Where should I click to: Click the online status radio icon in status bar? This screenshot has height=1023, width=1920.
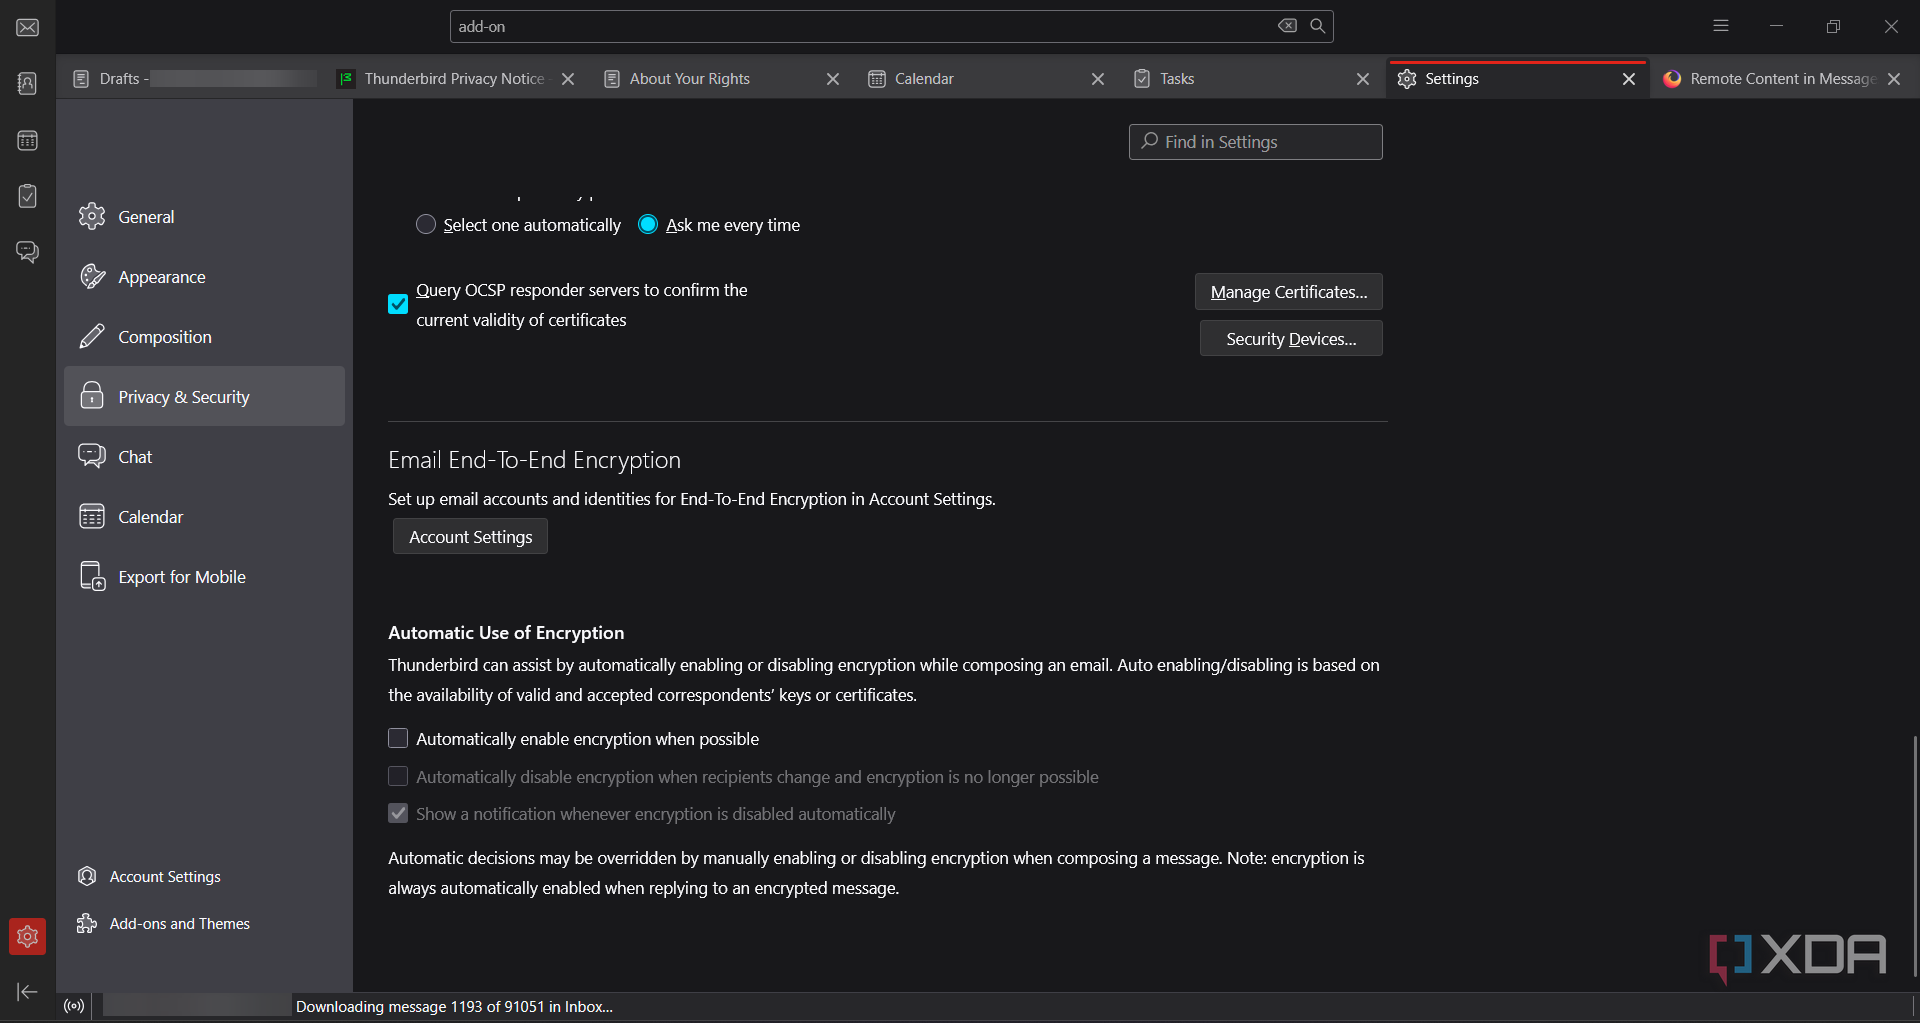point(74,1006)
